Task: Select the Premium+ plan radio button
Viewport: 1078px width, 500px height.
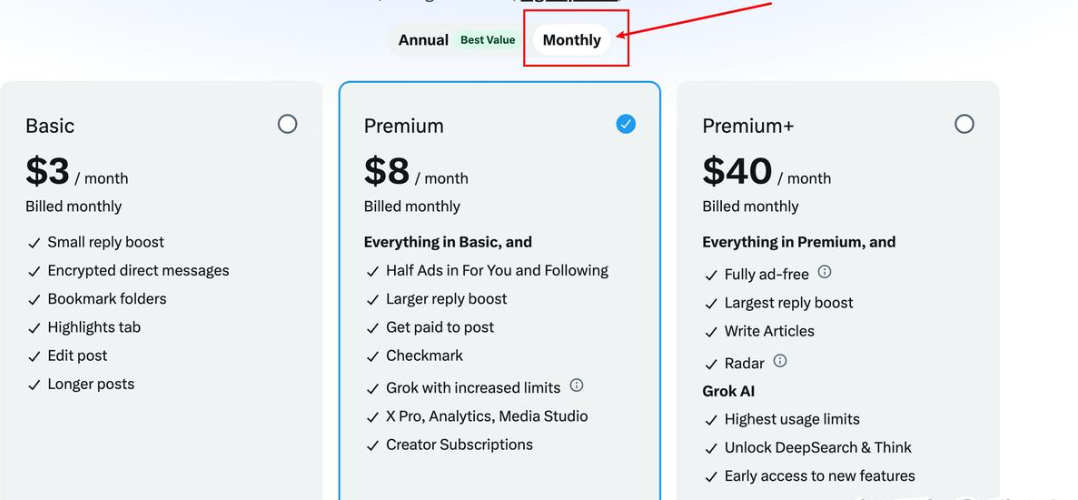Action: (964, 124)
